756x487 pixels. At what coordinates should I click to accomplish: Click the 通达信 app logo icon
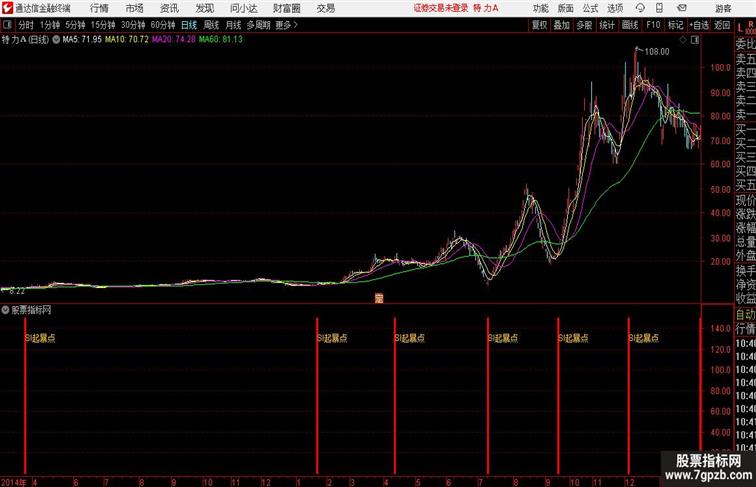pyautogui.click(x=7, y=8)
